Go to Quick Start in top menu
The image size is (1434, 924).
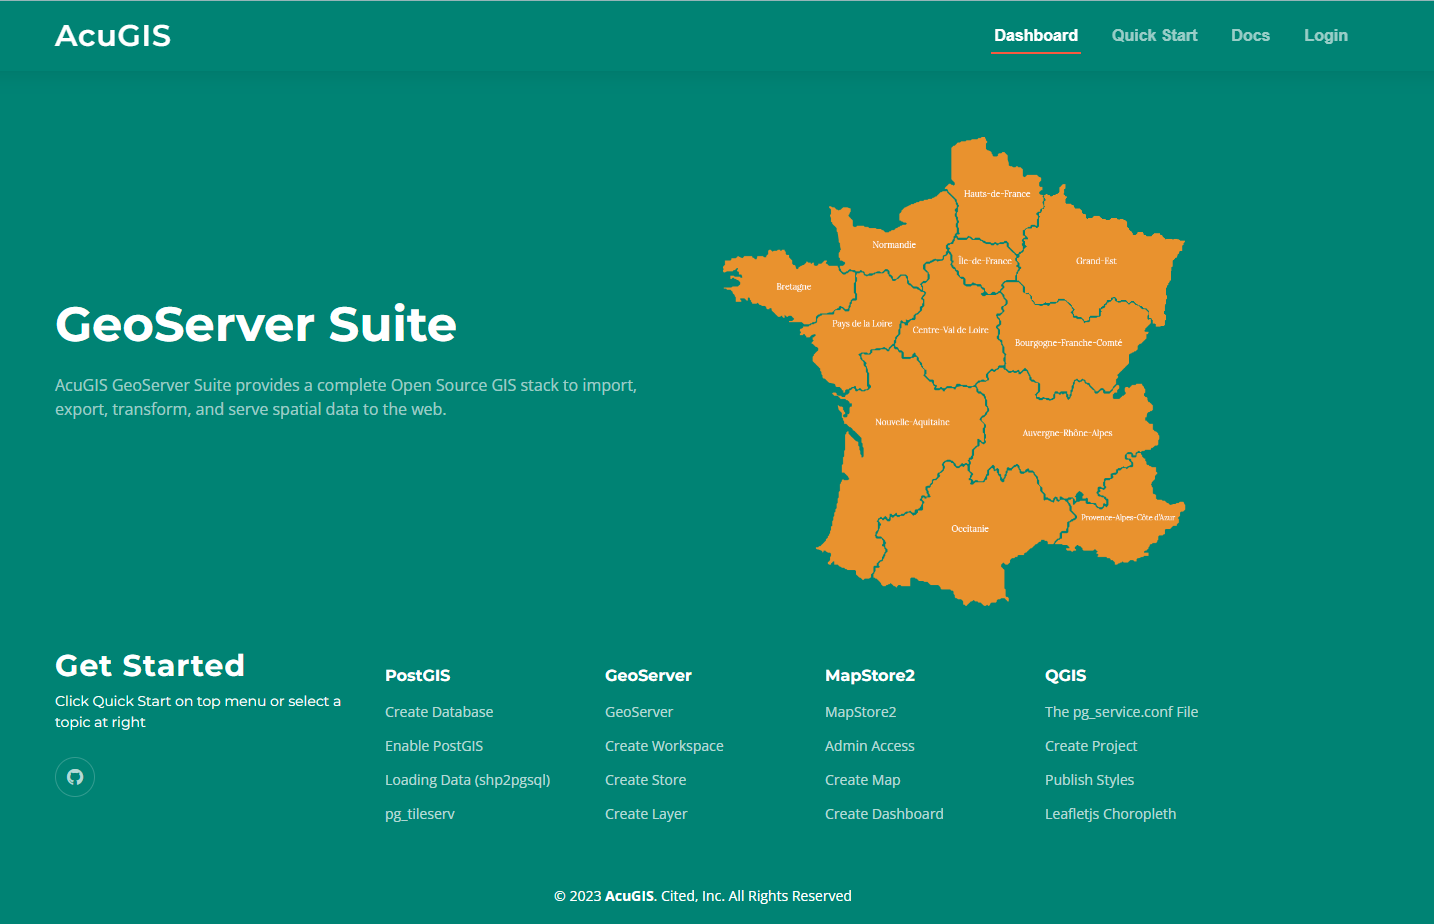coord(1154,35)
